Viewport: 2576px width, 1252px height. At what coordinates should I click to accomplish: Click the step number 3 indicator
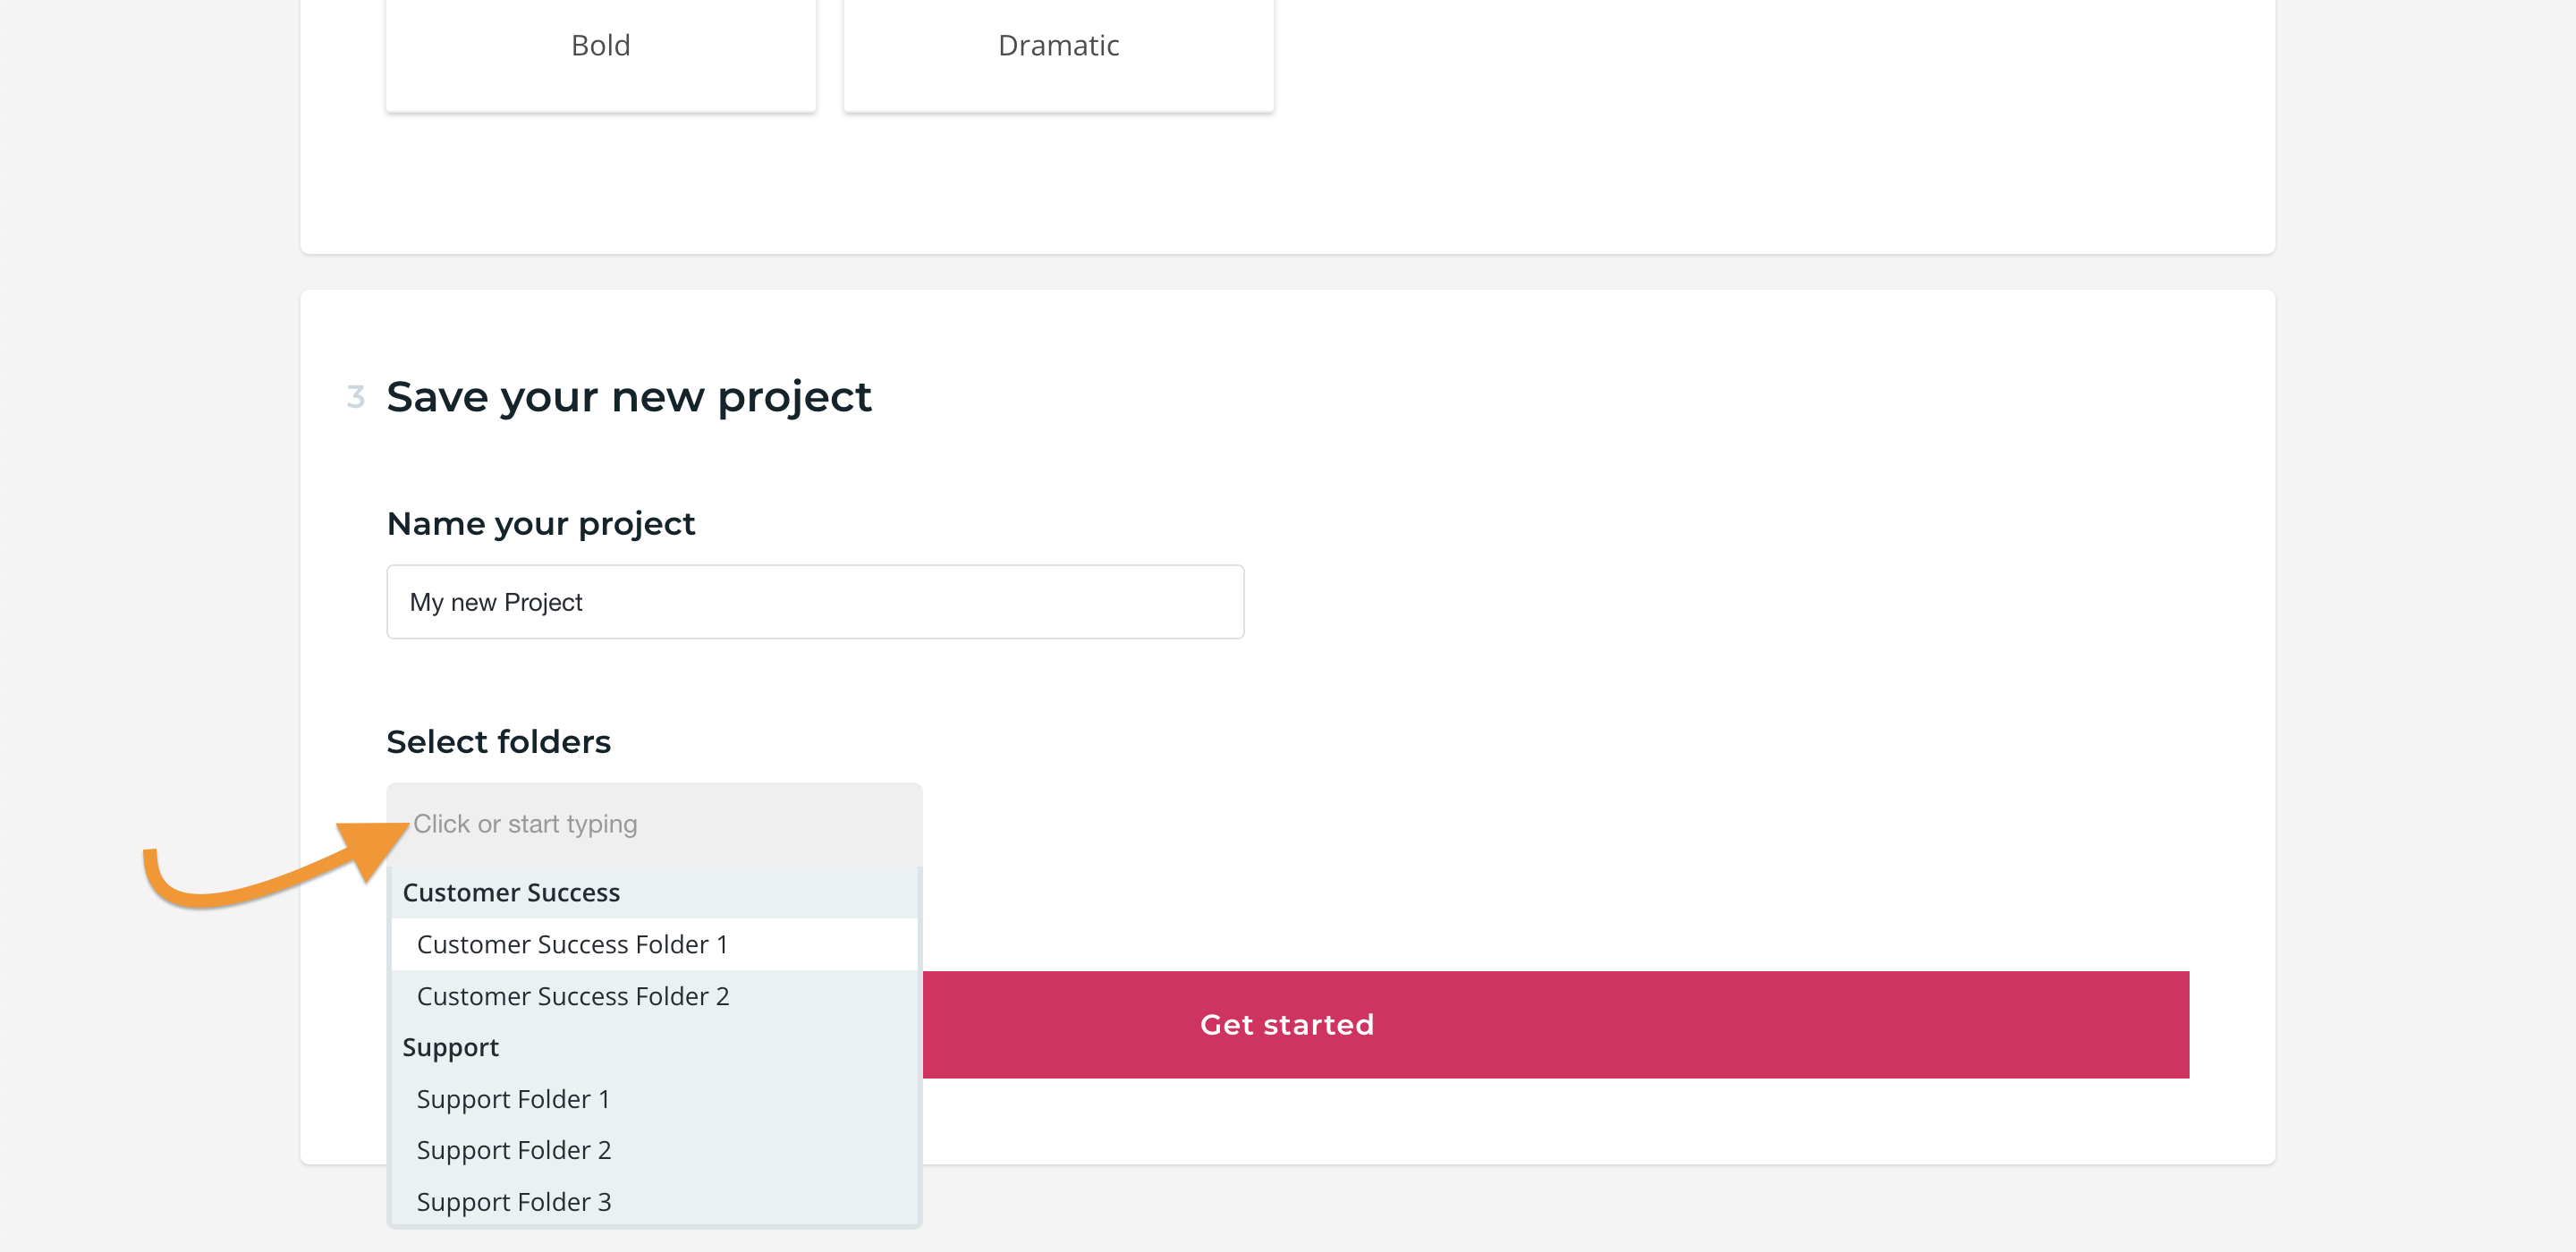pyautogui.click(x=355, y=397)
